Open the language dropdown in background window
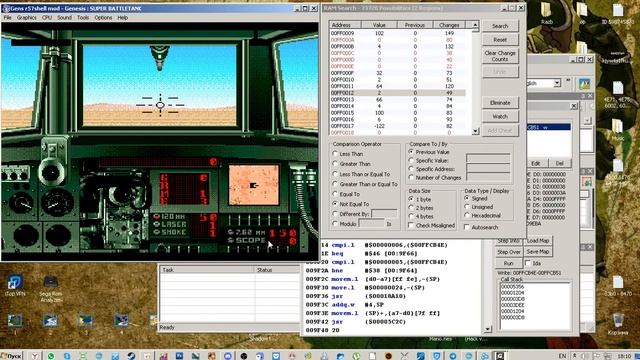Viewport: 640px width, 360px height. [557, 83]
